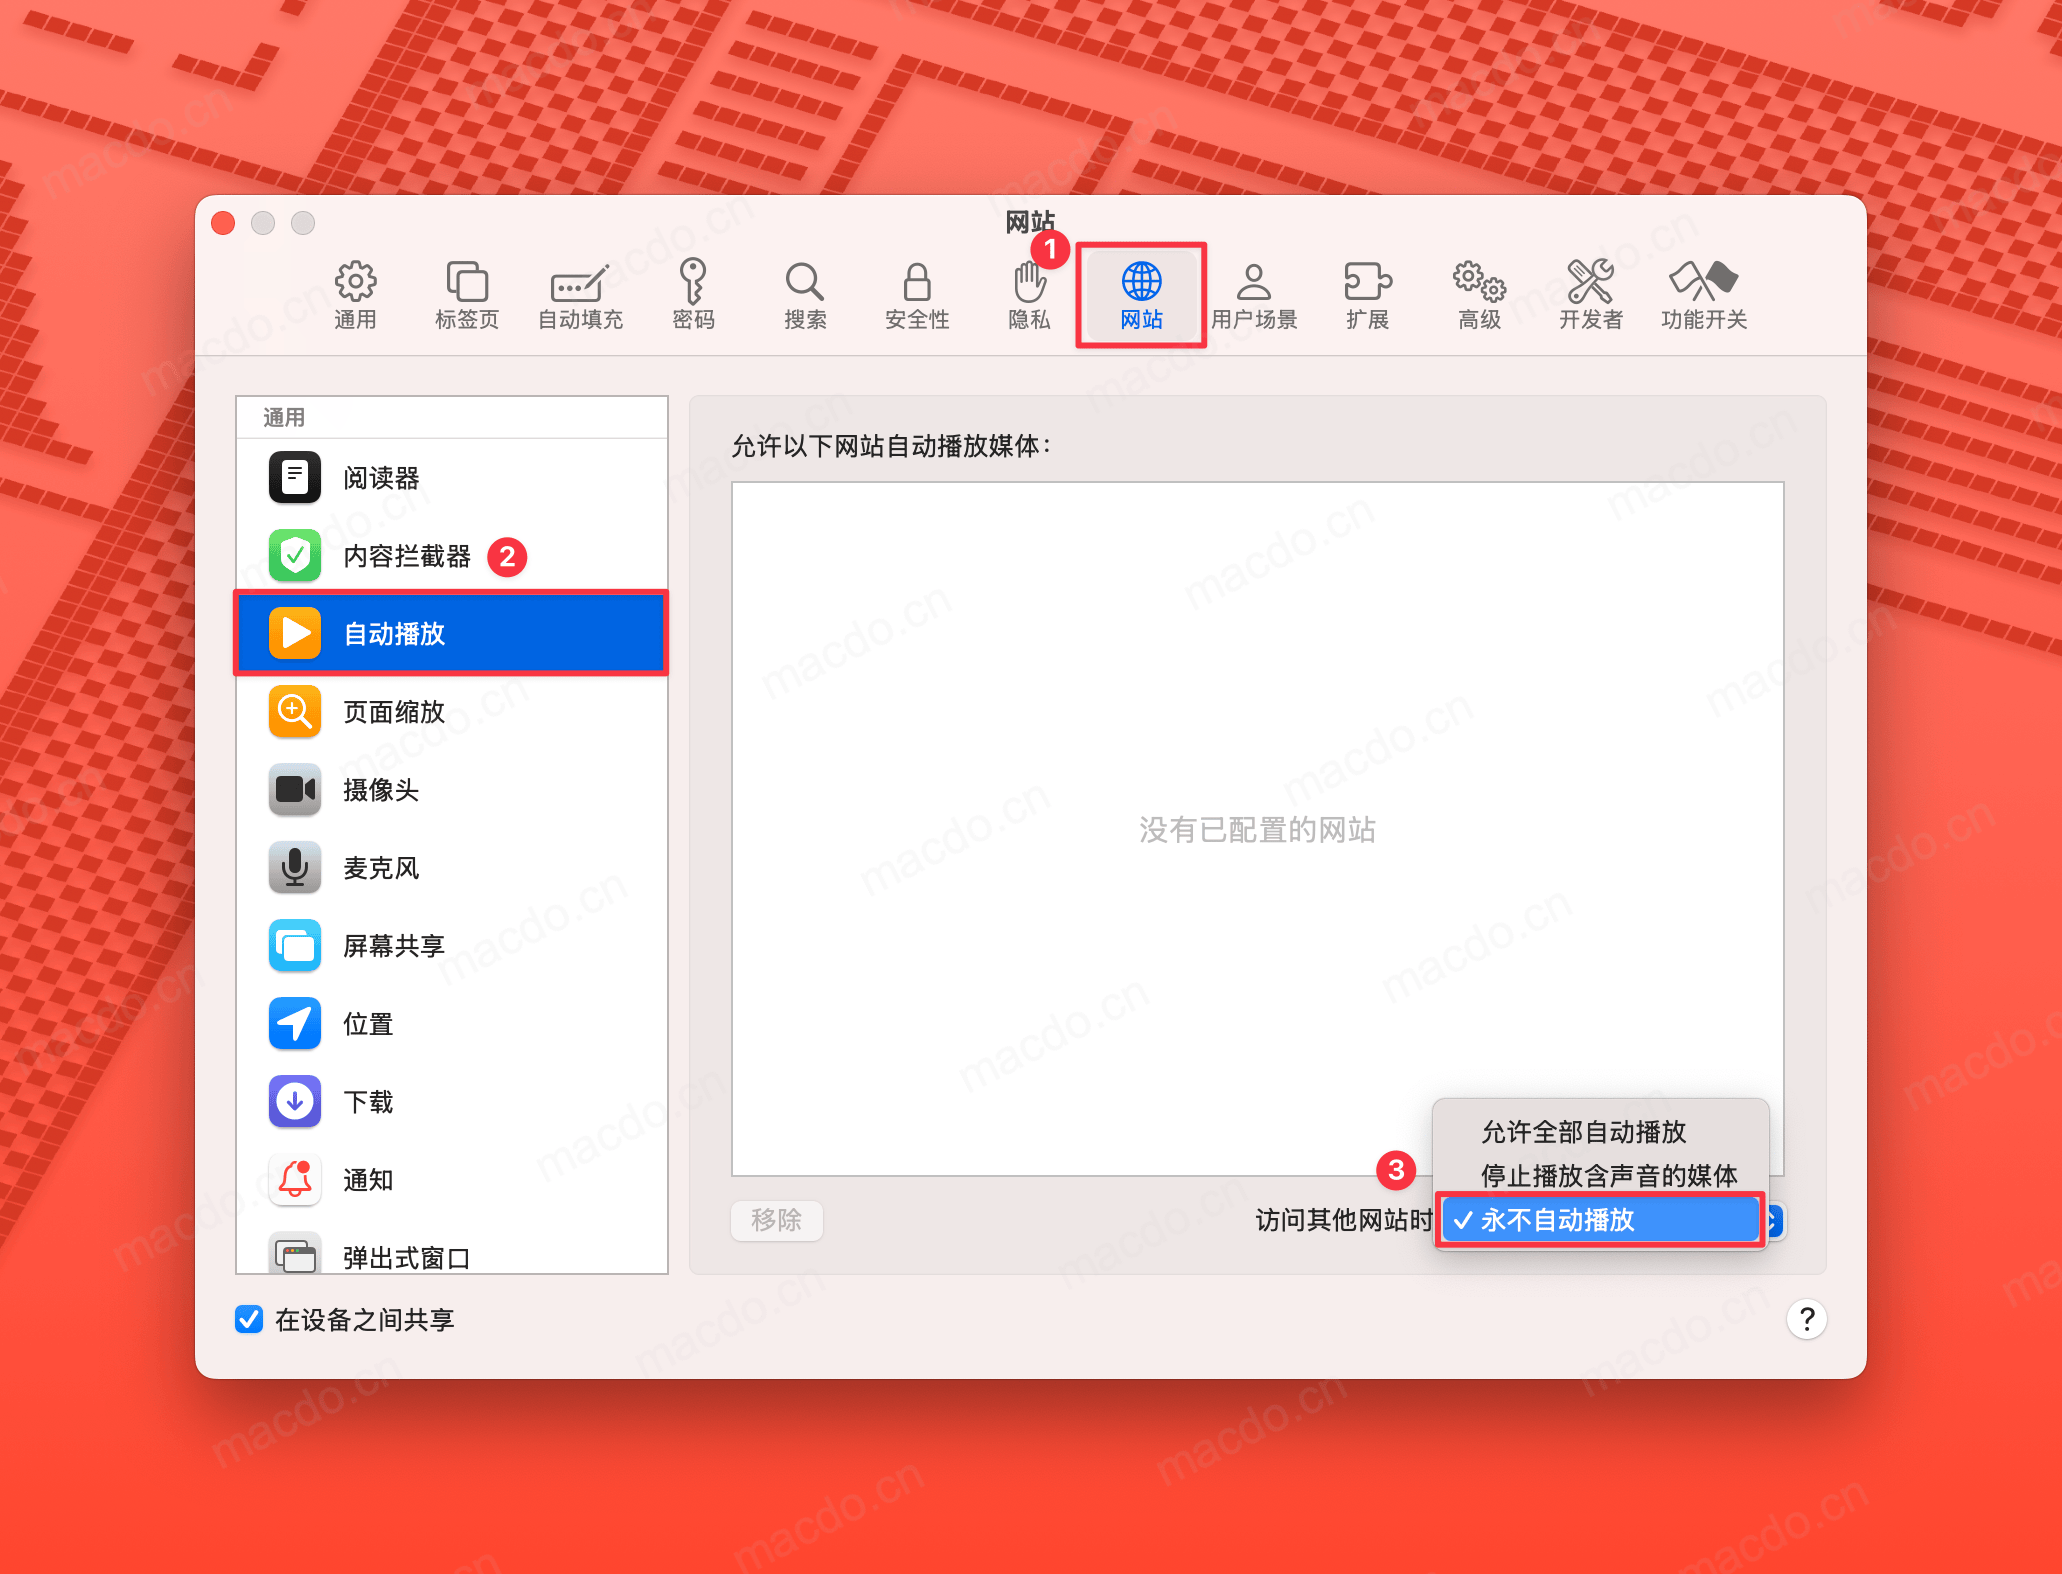Select 内容拦截器 in the sidebar
The width and height of the screenshot is (2062, 1574).
tap(406, 556)
